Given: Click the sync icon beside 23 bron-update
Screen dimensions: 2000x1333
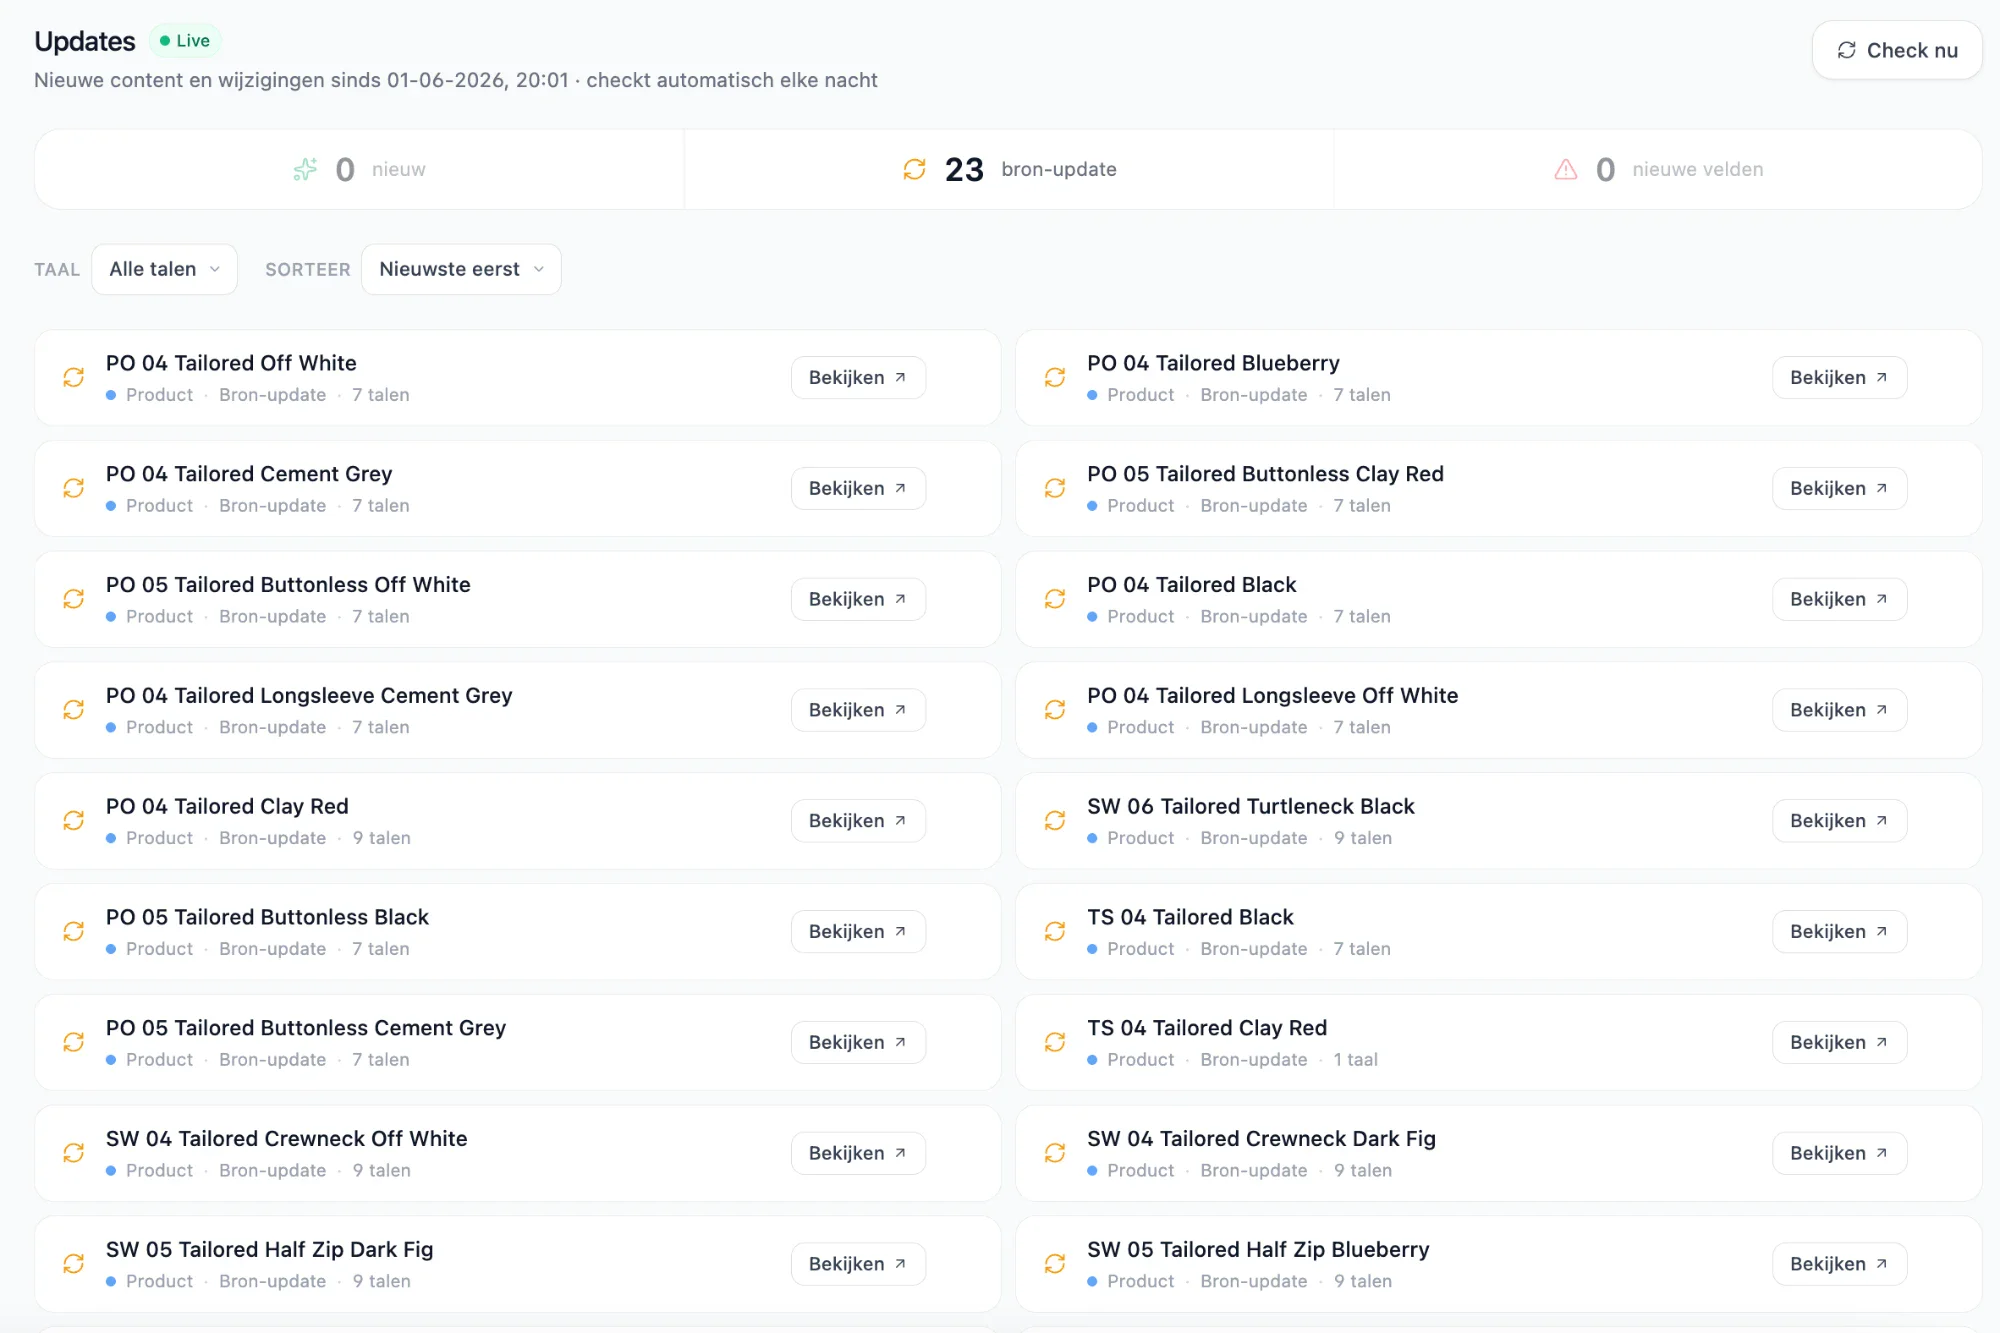Looking at the screenshot, I should pos(914,169).
